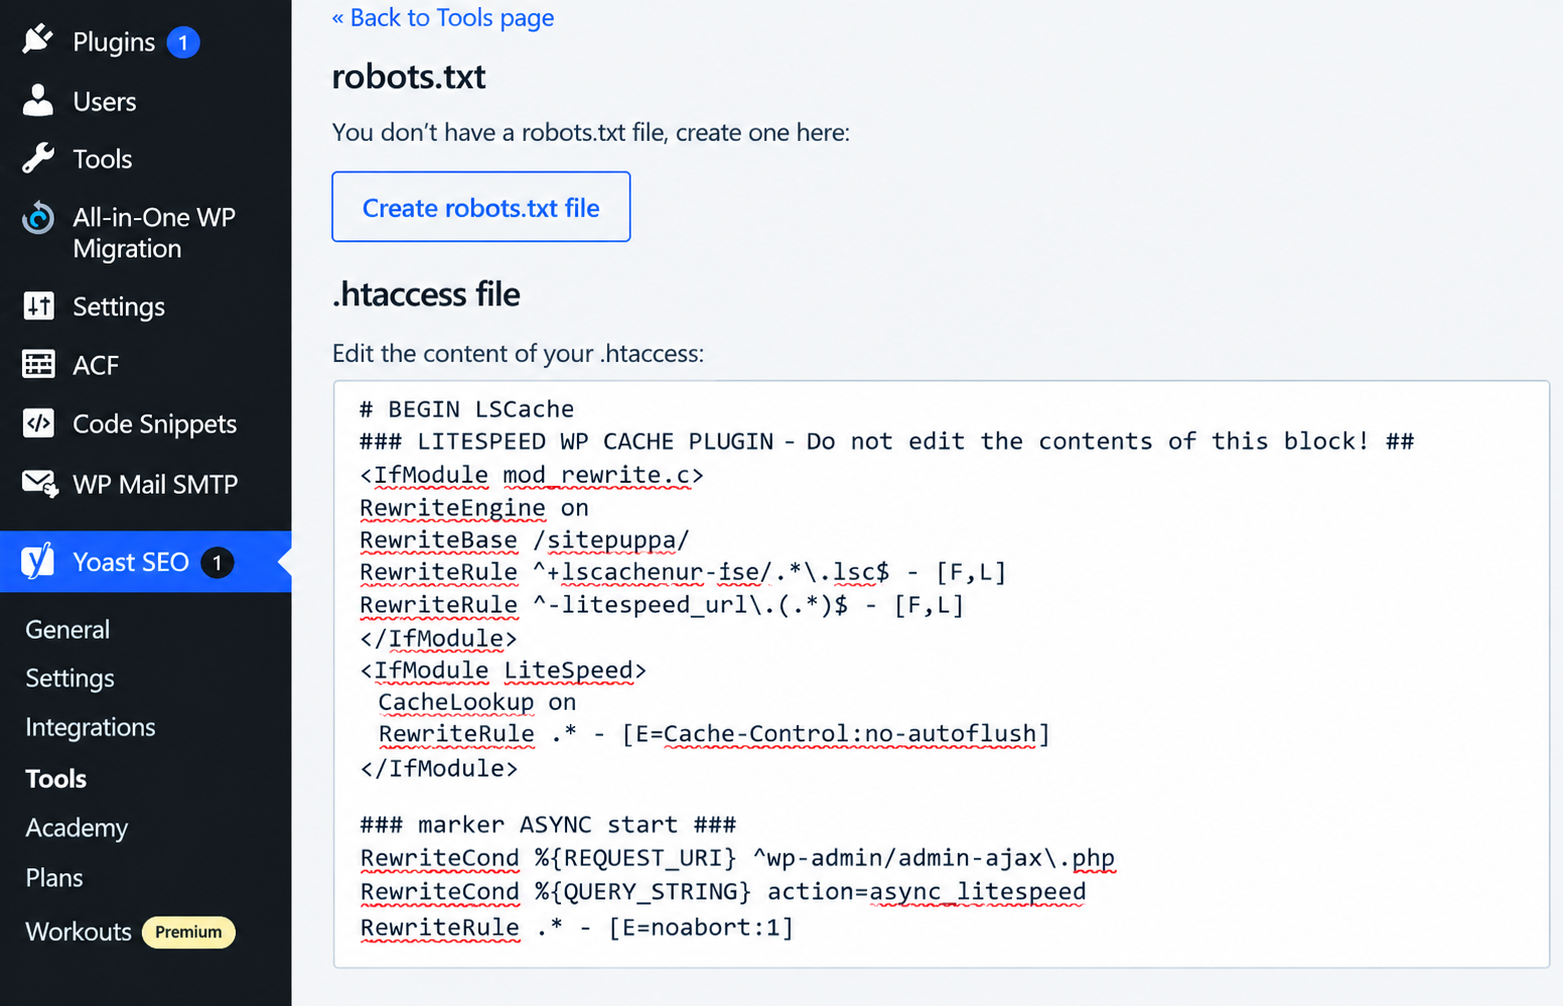Click the 'E=Cache-Control:no-autoflush' rule line
1563x1006 pixels.
[714, 734]
